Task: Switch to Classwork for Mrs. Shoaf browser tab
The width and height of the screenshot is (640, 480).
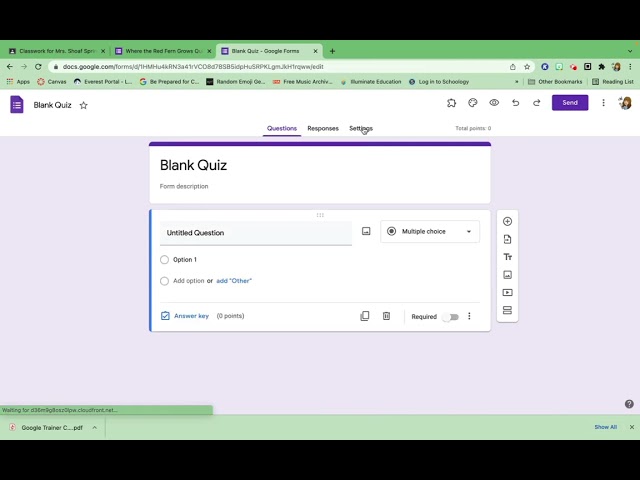Action: click(x=57, y=51)
